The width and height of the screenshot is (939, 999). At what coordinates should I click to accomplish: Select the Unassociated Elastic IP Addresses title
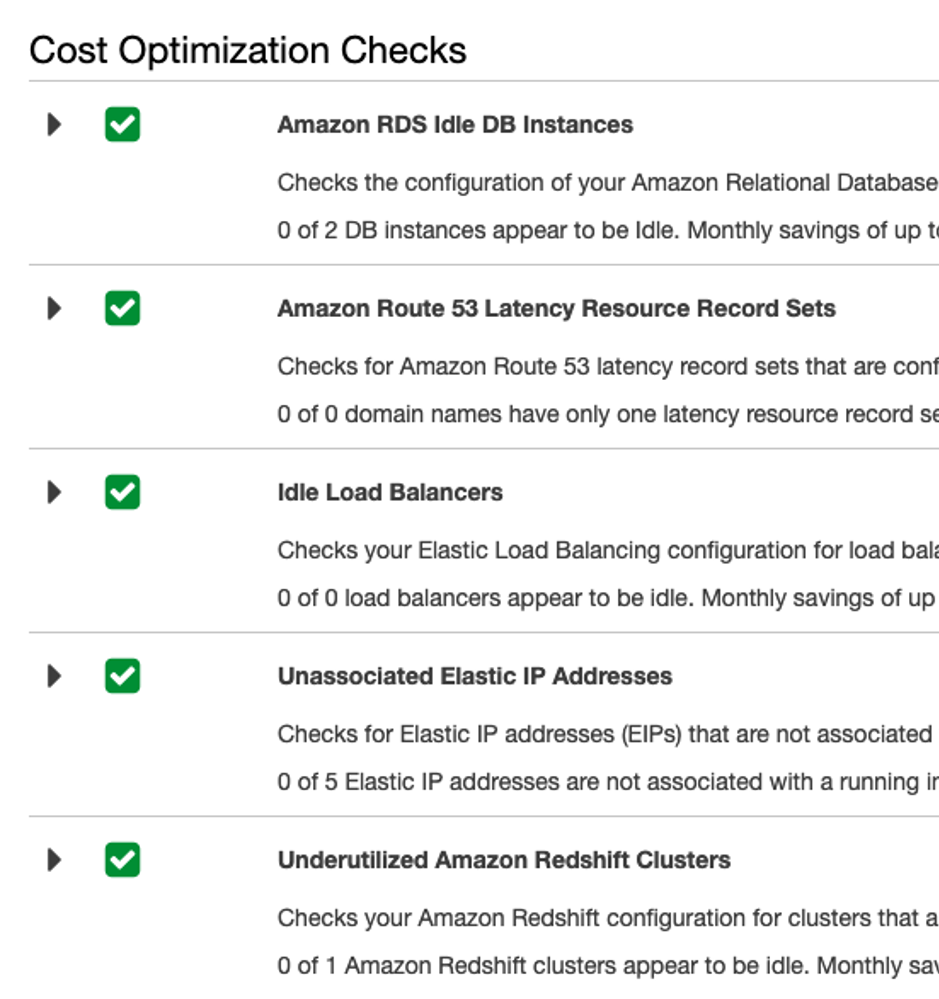coord(475,676)
